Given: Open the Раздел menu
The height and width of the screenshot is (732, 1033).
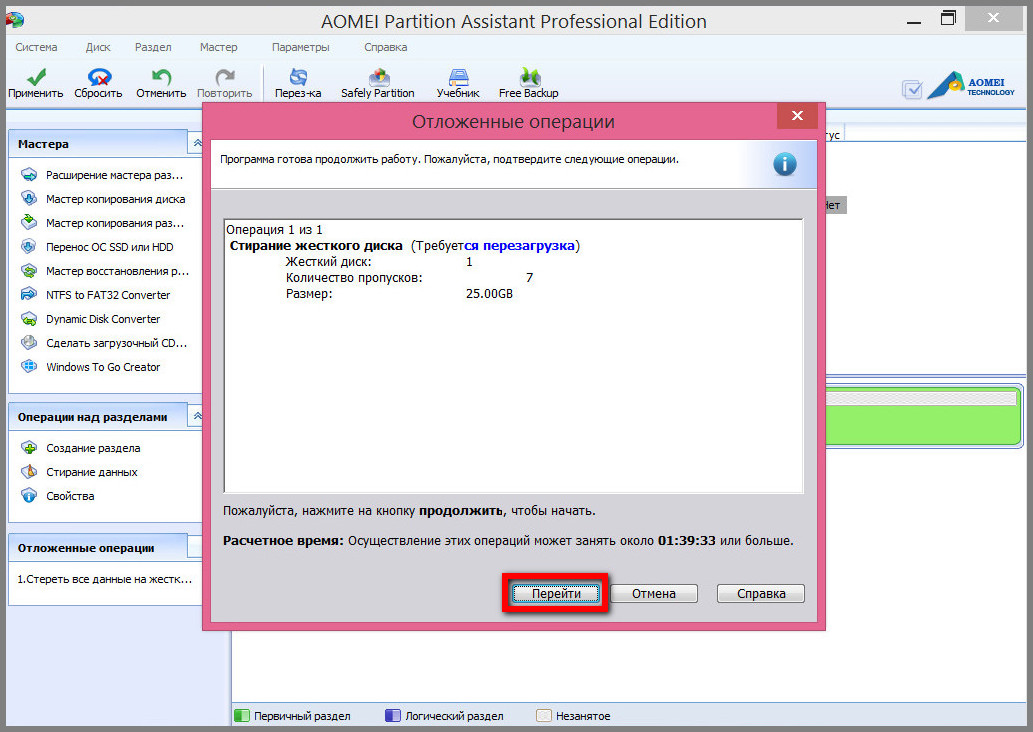Looking at the screenshot, I should [153, 47].
